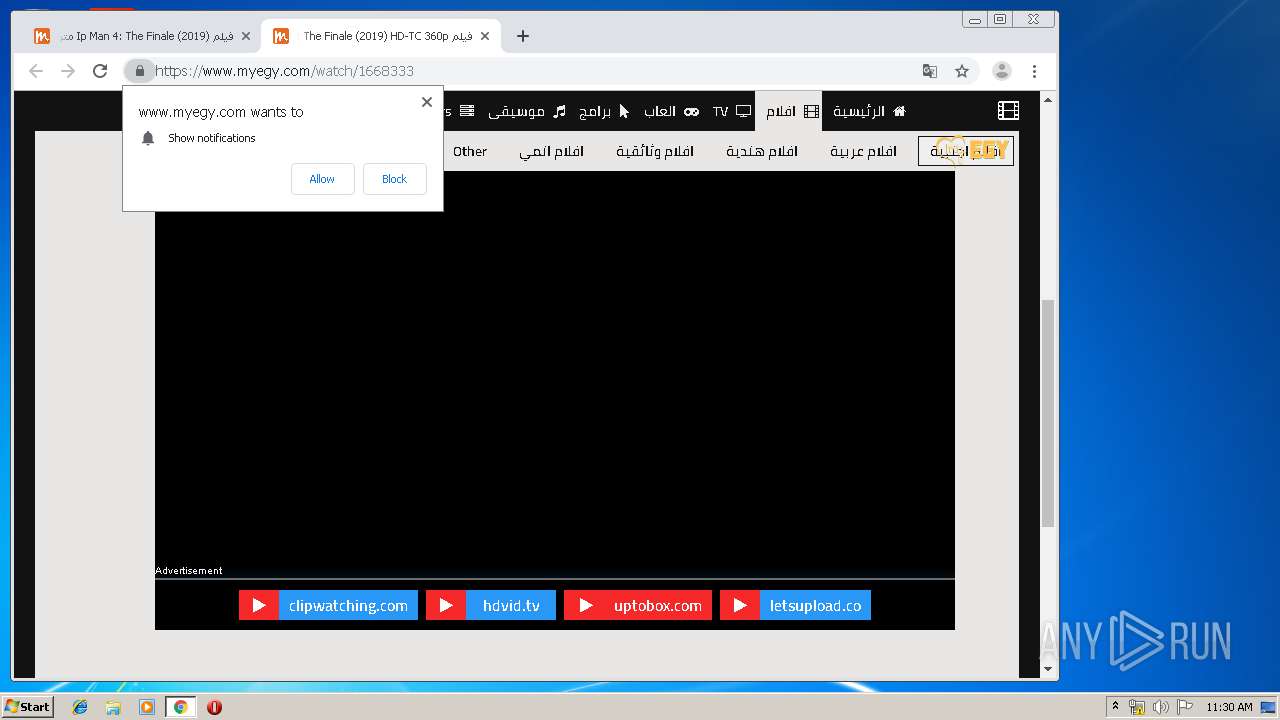Viewport: 1280px width, 720px height.
Task: Select the افلام وثائقية category
Action: click(654, 151)
